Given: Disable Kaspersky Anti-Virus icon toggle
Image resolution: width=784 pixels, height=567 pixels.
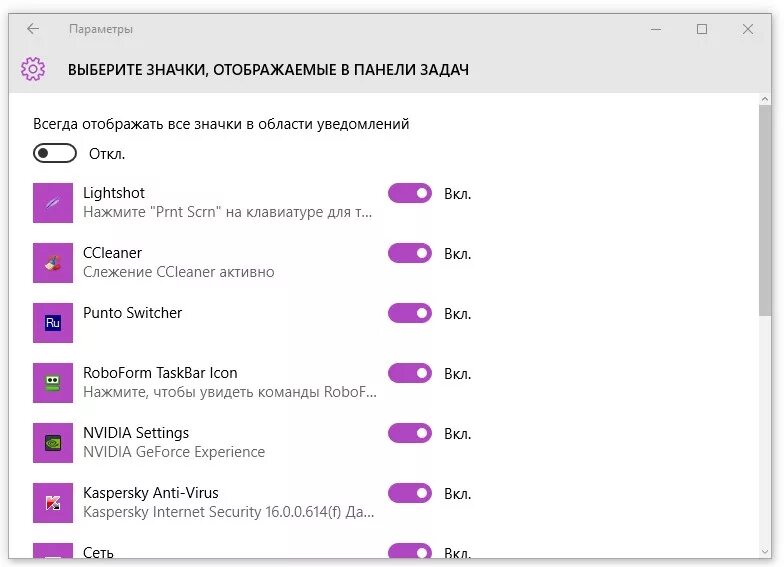Looking at the screenshot, I should 409,493.
